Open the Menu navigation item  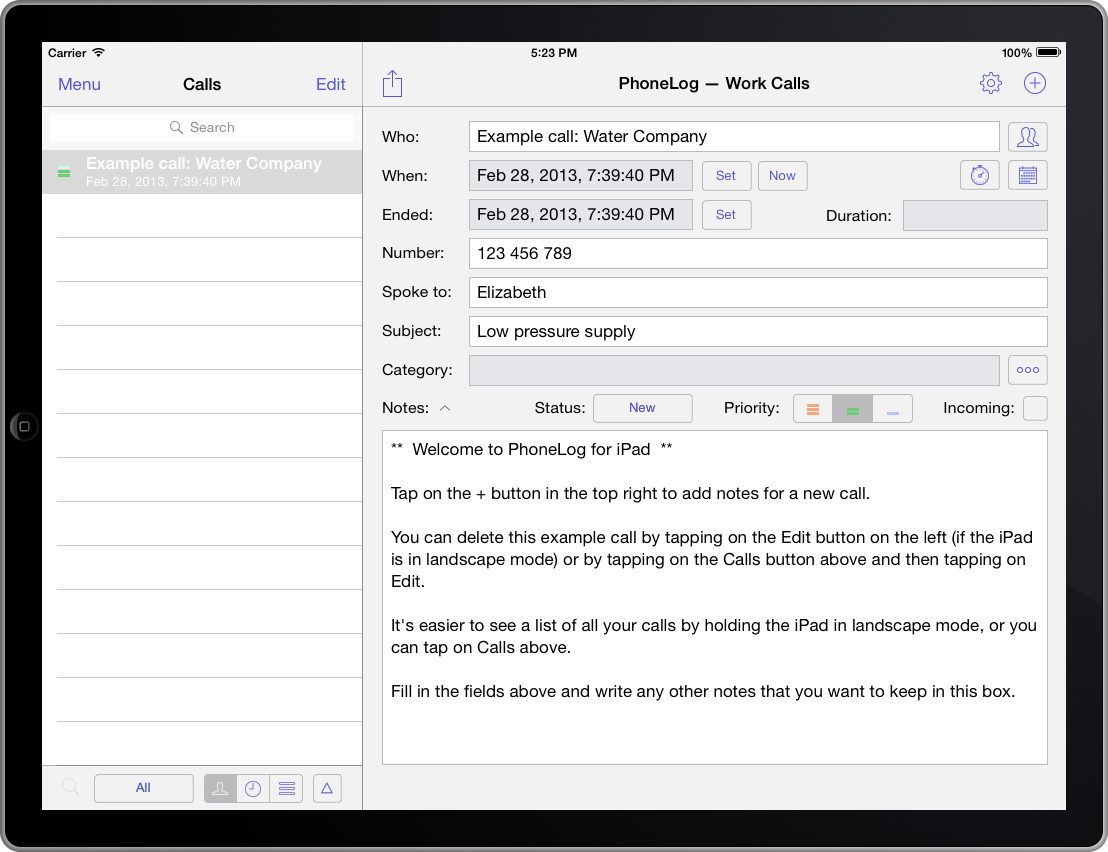point(79,85)
